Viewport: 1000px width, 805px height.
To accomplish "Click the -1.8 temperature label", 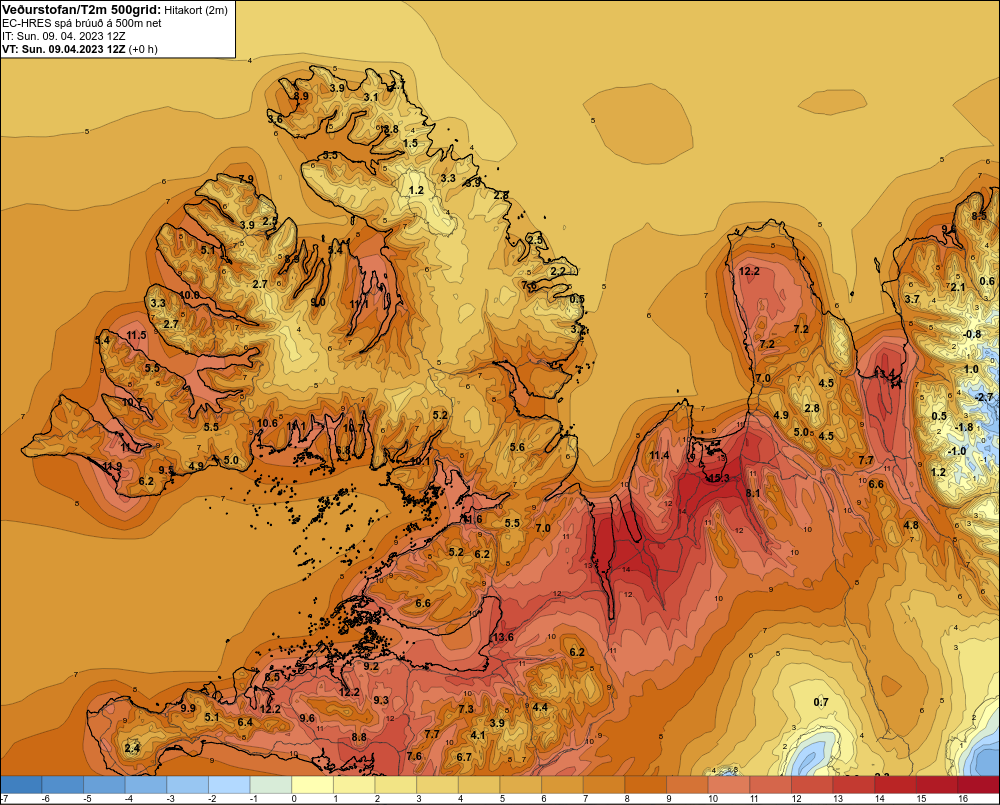I will pyautogui.click(x=964, y=427).
